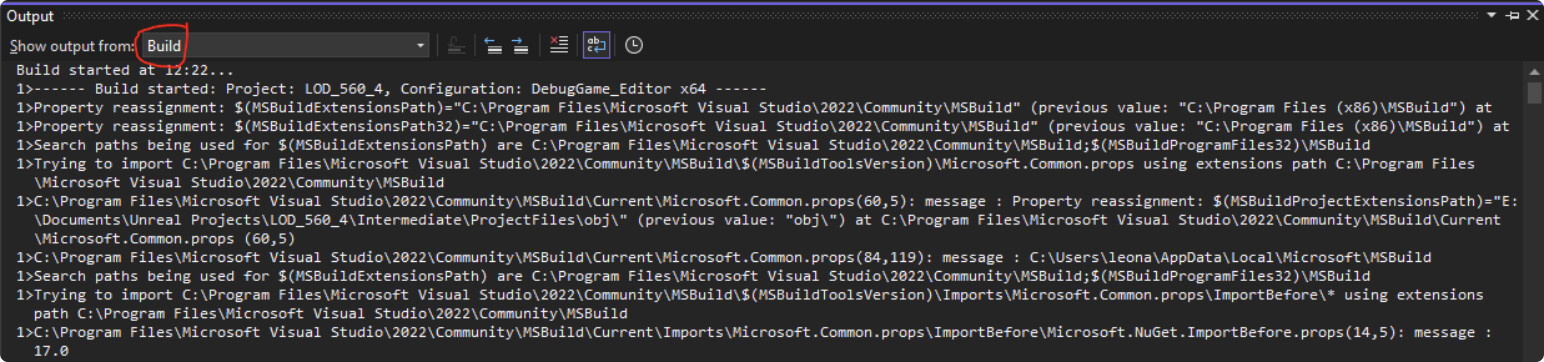Close the Output panel
This screenshot has height=362, width=1544.
click(1532, 16)
